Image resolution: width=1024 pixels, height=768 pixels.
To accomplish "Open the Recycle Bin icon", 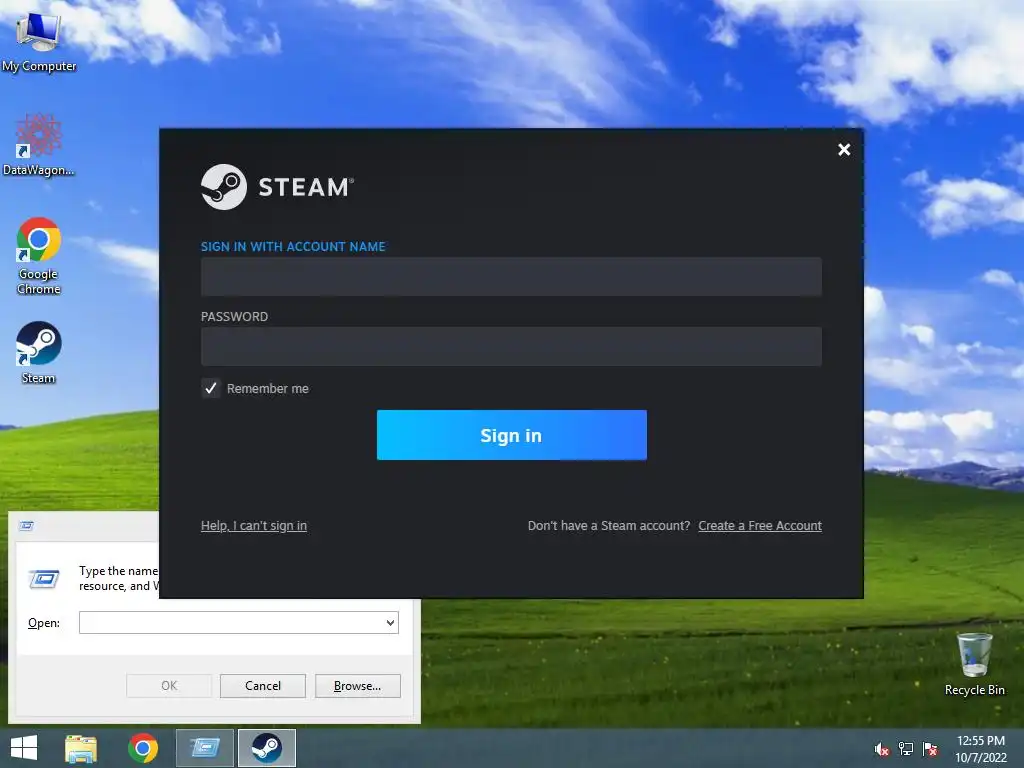I will coord(974,664).
